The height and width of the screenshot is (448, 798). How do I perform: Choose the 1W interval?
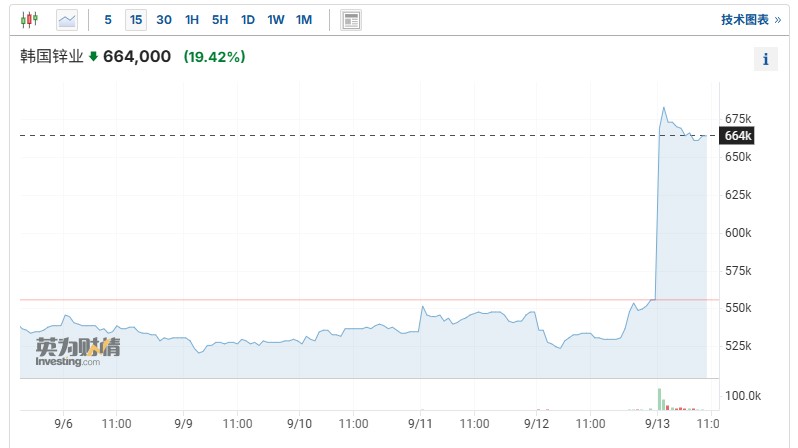tap(276, 19)
